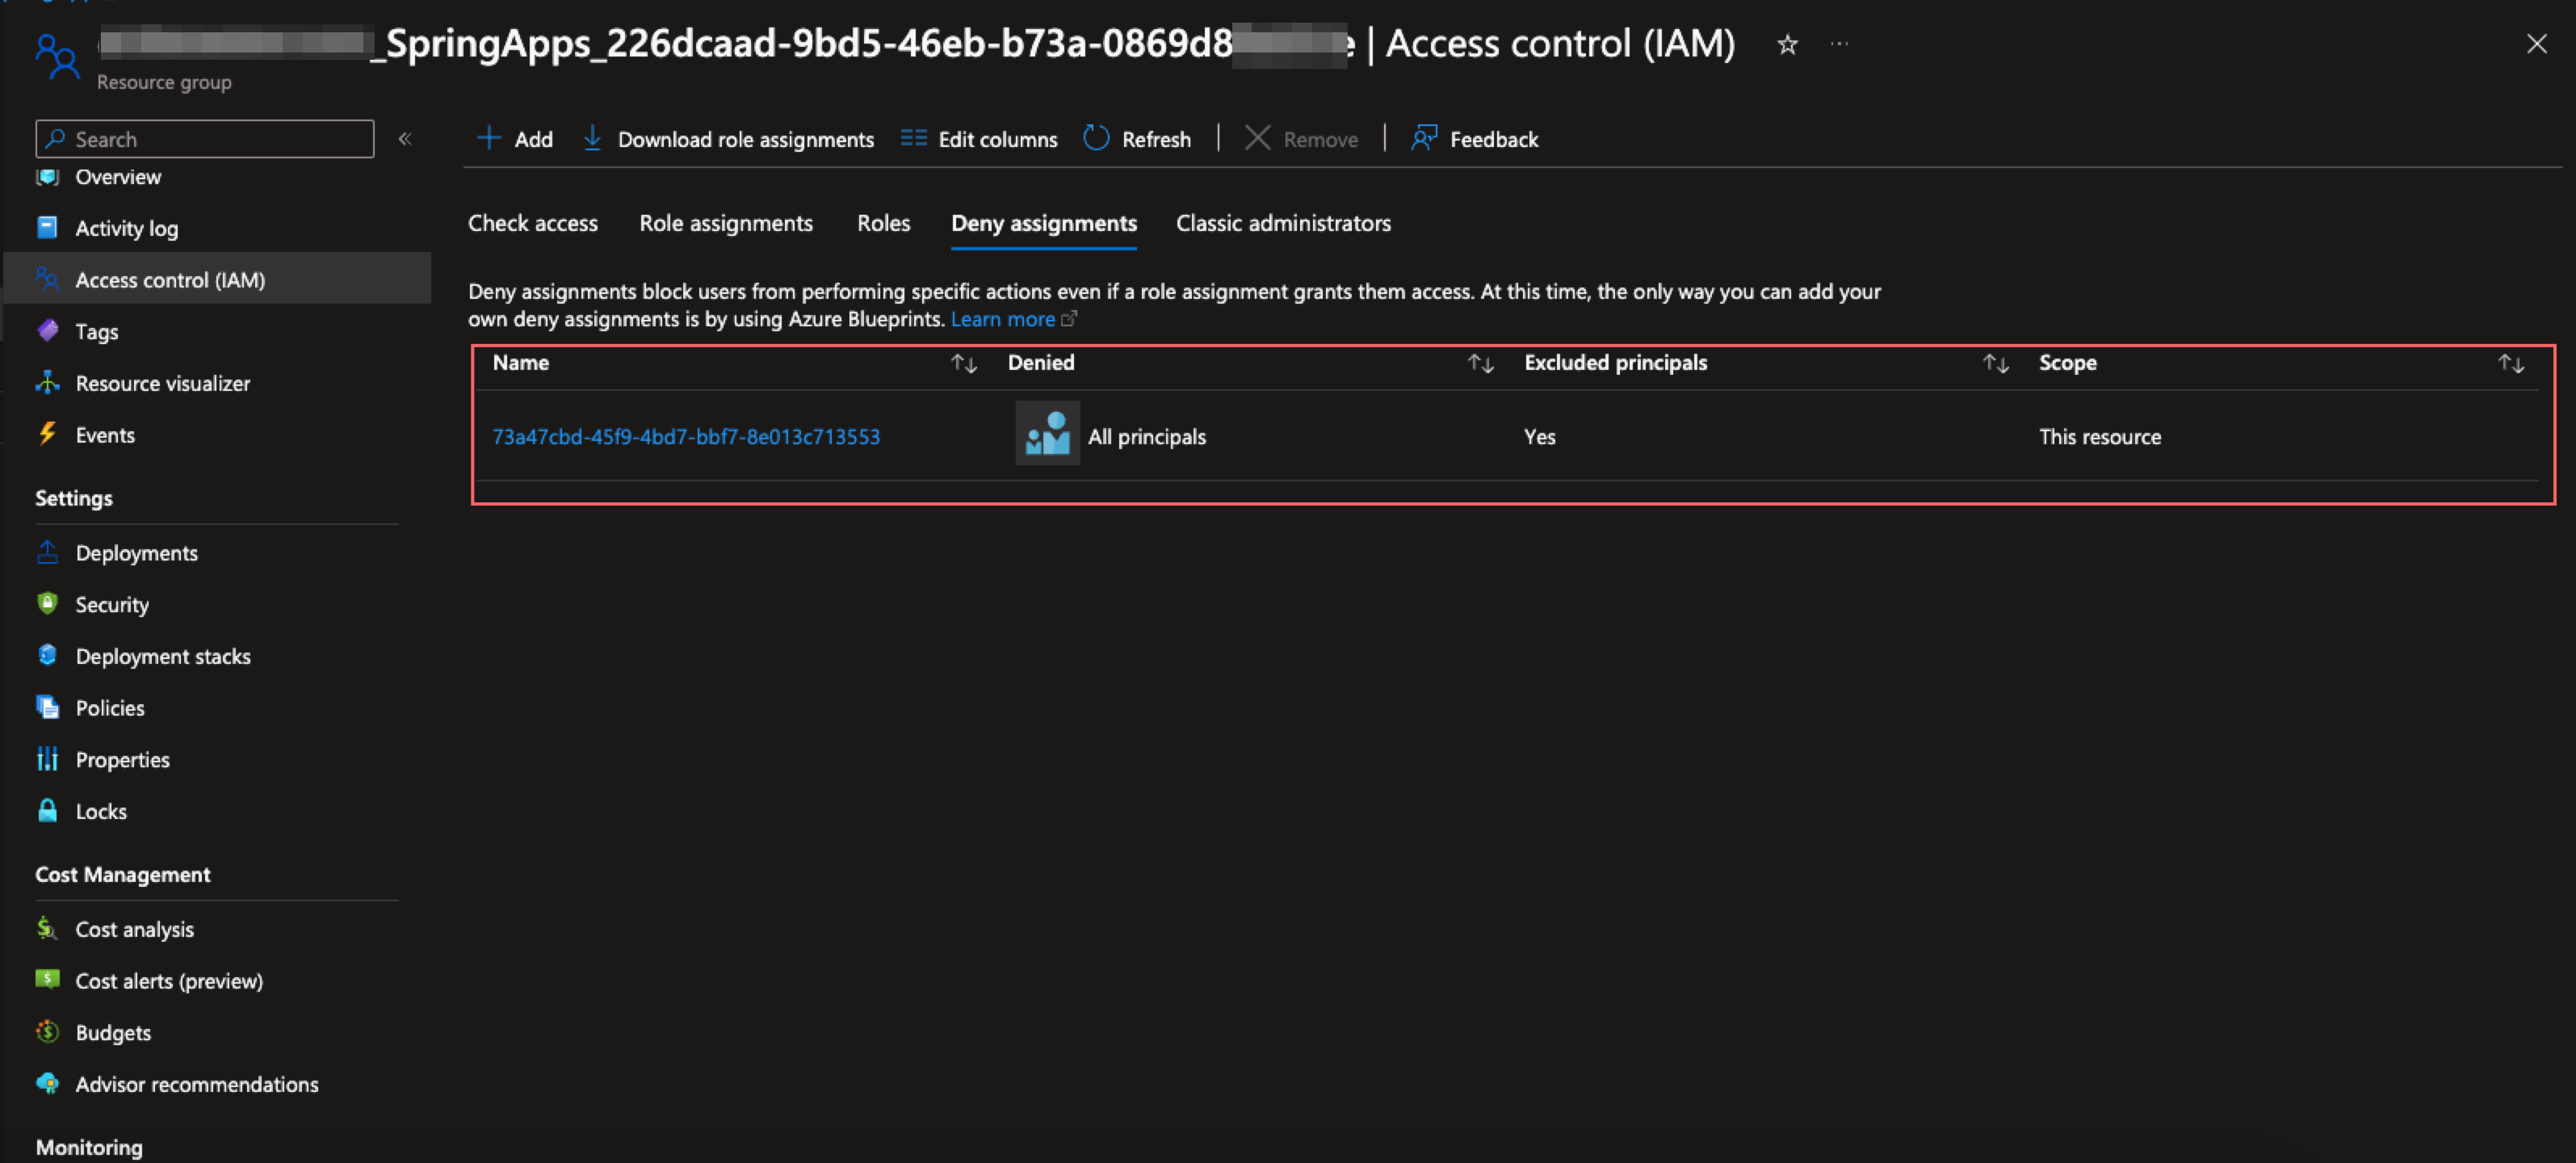The image size is (2576, 1163).
Task: Click the Monitoring section heading
Action: 89,1147
